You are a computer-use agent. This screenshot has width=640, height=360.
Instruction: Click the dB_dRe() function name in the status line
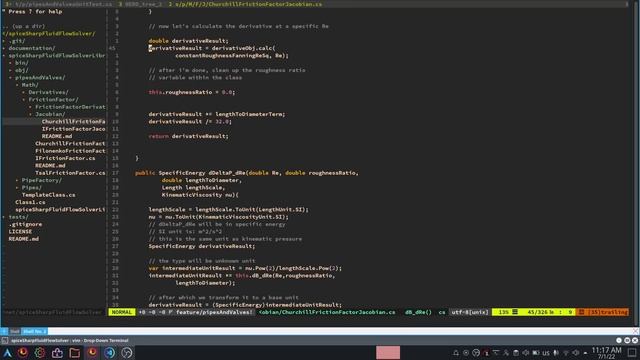click(418, 312)
